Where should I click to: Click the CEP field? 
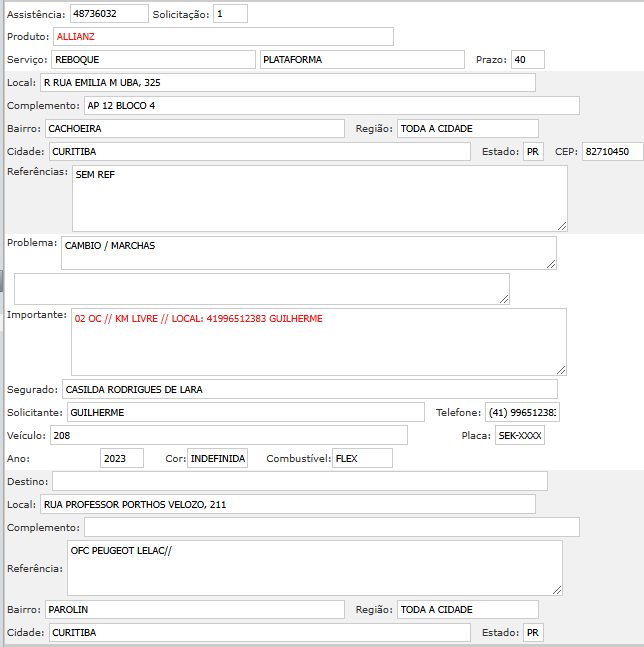(x=612, y=152)
